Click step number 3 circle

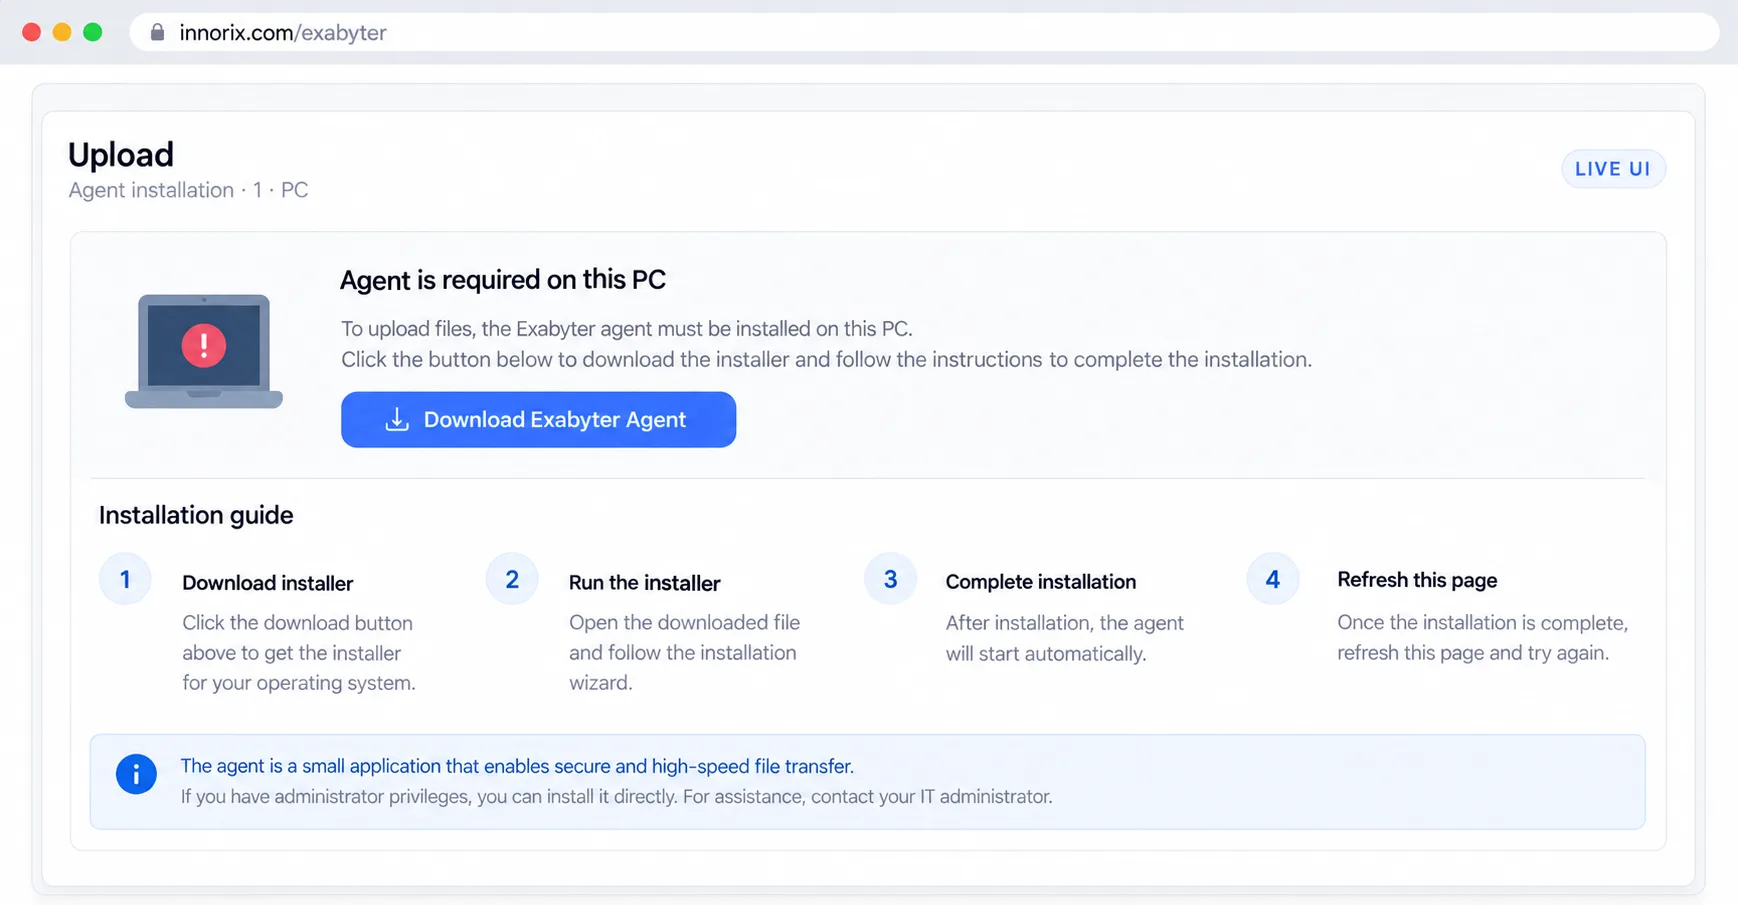(890, 579)
